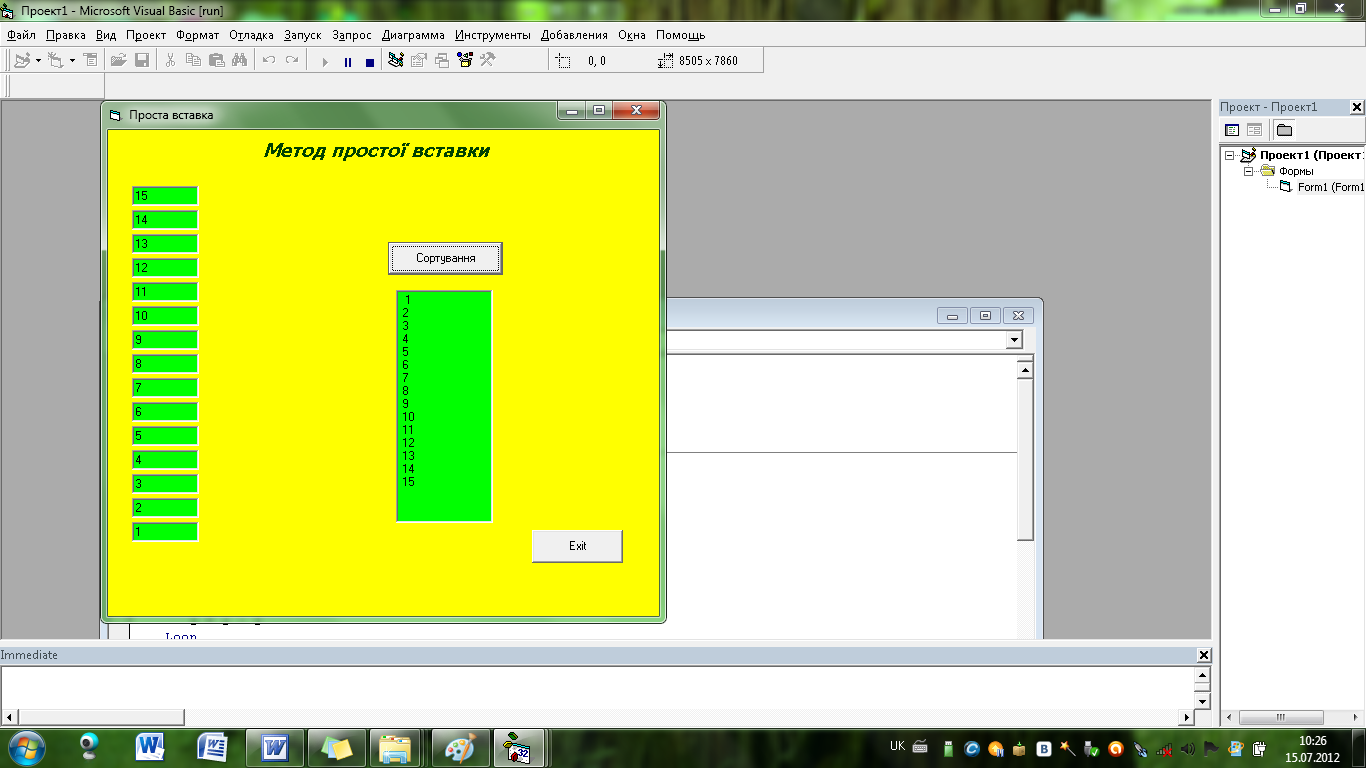The height and width of the screenshot is (768, 1366).
Task: Open the Menu Editor icon
Action: pyautogui.click(x=90, y=60)
